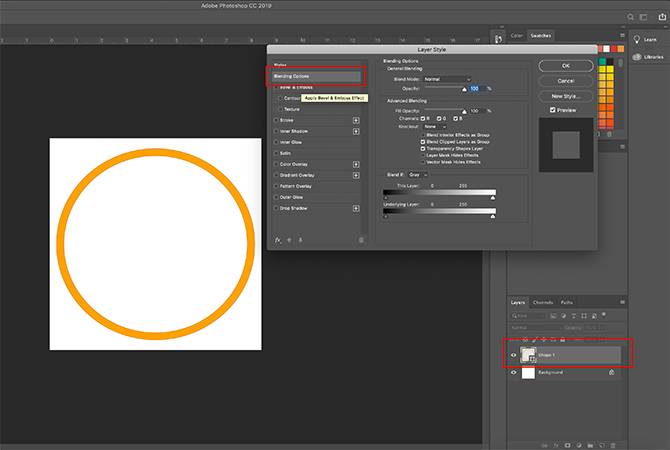Delete layer trash icon in Layers panel
The width and height of the screenshot is (670, 450).
(613, 445)
